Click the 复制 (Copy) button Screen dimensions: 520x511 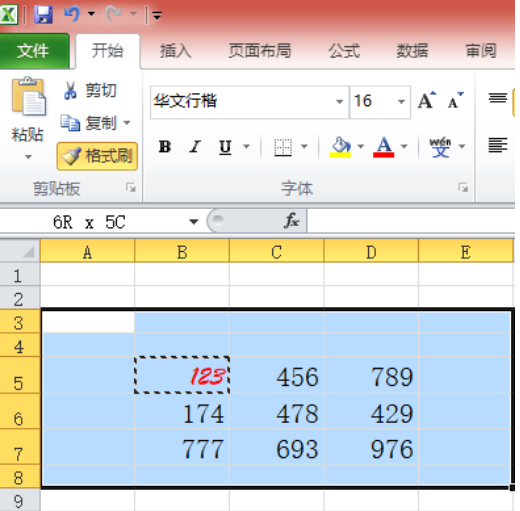click(x=89, y=123)
